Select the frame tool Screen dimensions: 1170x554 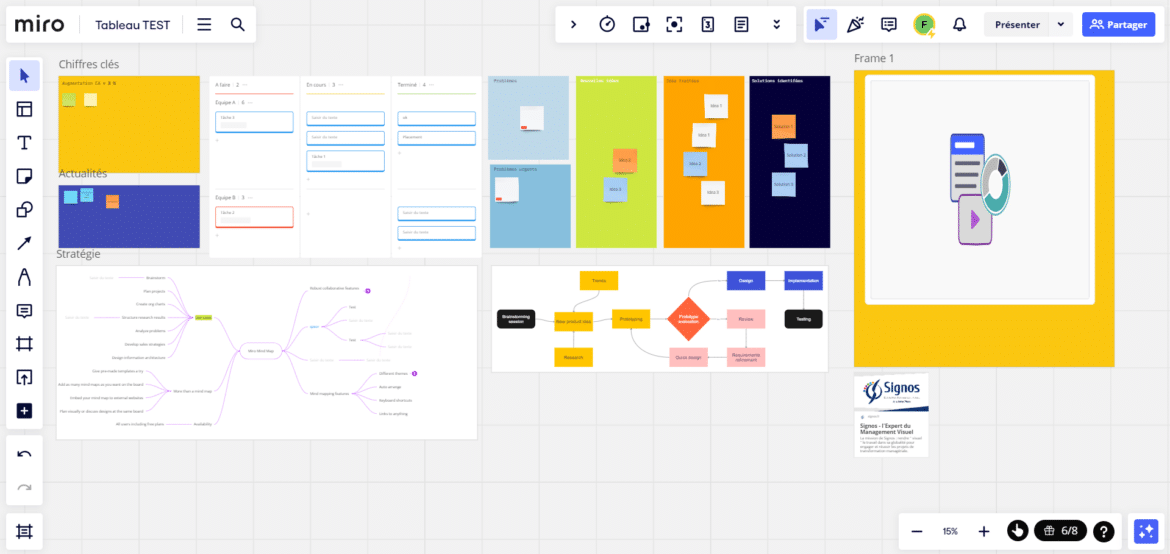pos(24,344)
